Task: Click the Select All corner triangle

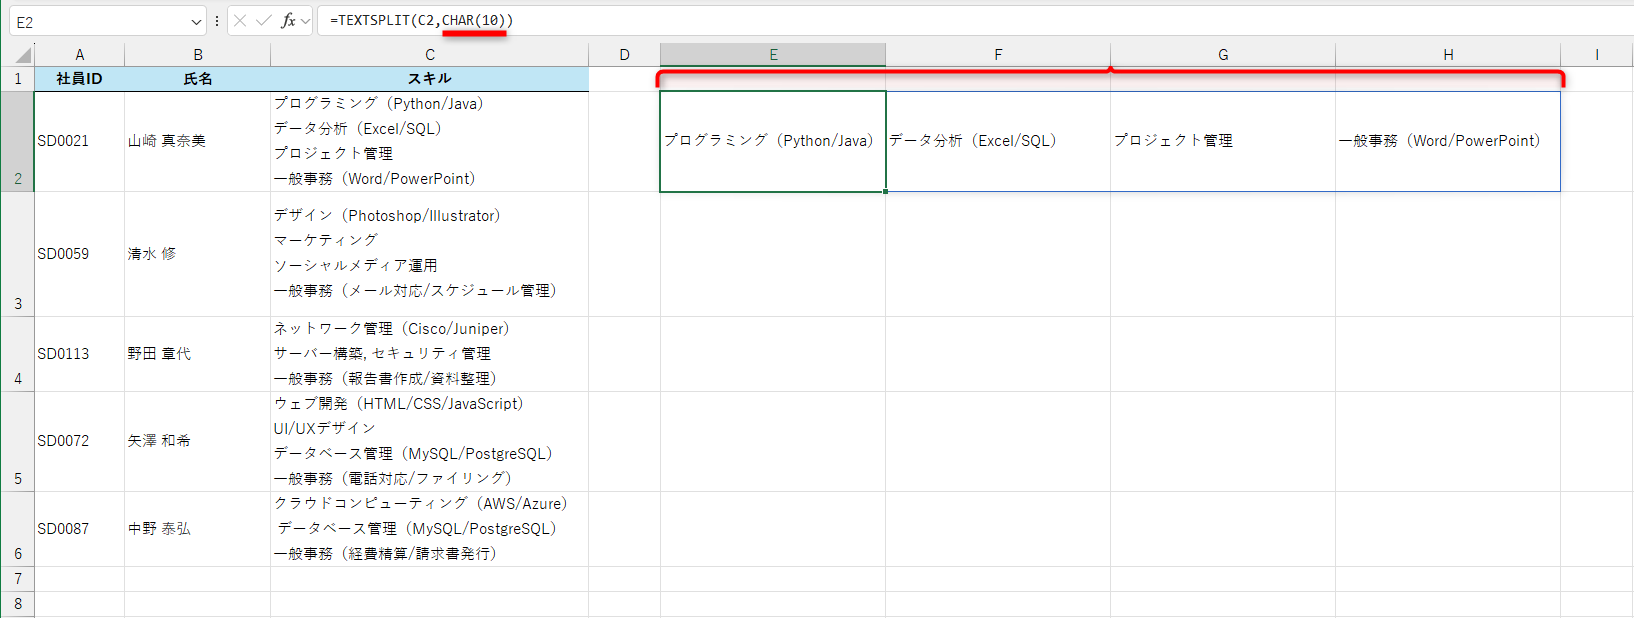Action: (x=22, y=55)
